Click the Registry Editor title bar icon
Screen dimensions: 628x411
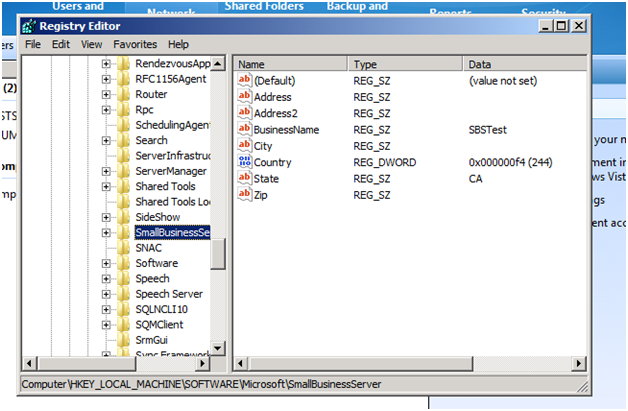pyautogui.click(x=29, y=26)
